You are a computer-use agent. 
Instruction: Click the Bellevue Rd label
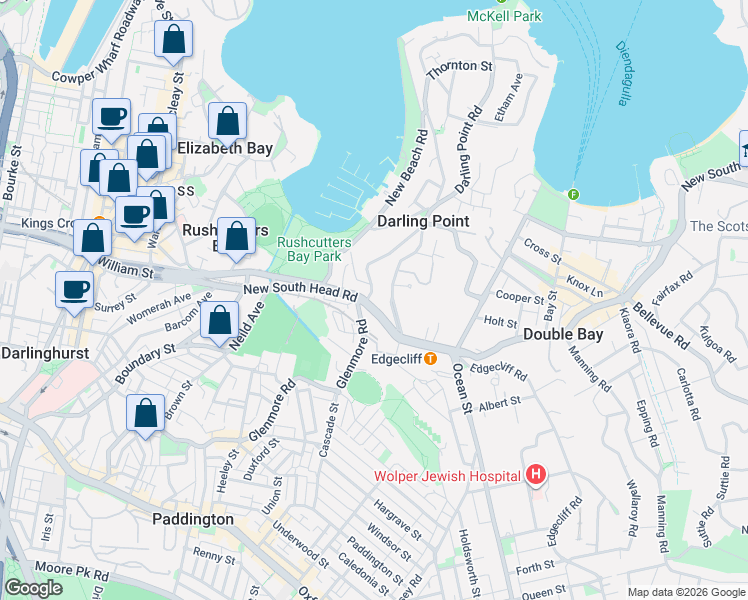(661, 326)
